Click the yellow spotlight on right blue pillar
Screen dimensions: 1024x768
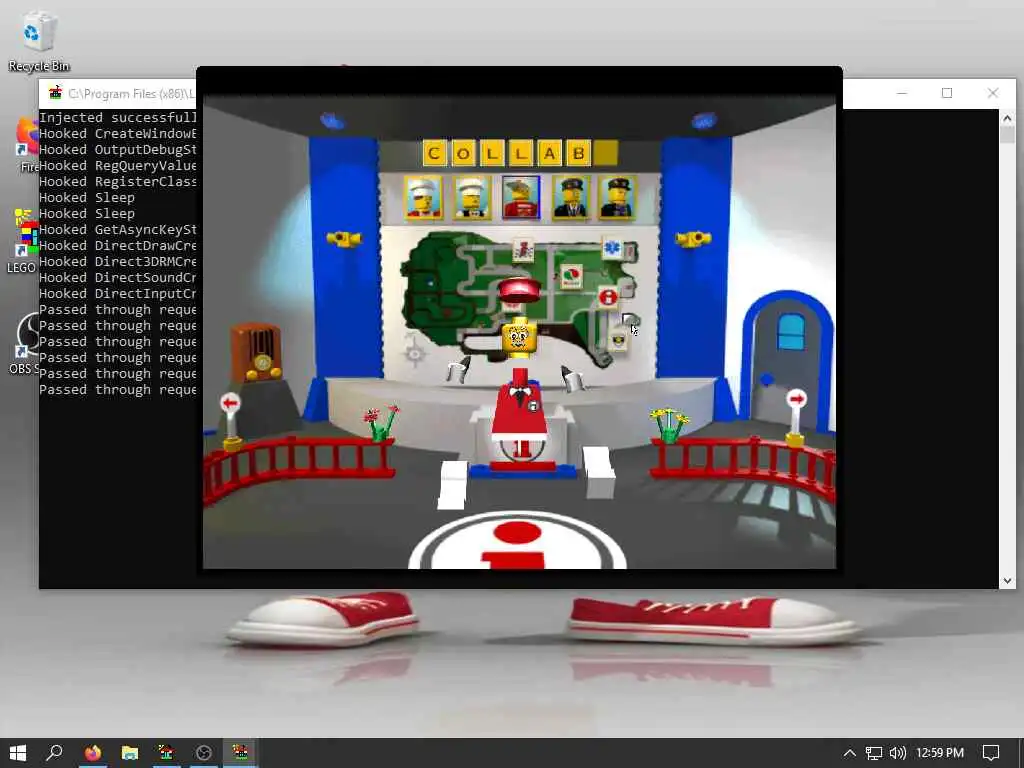[694, 239]
